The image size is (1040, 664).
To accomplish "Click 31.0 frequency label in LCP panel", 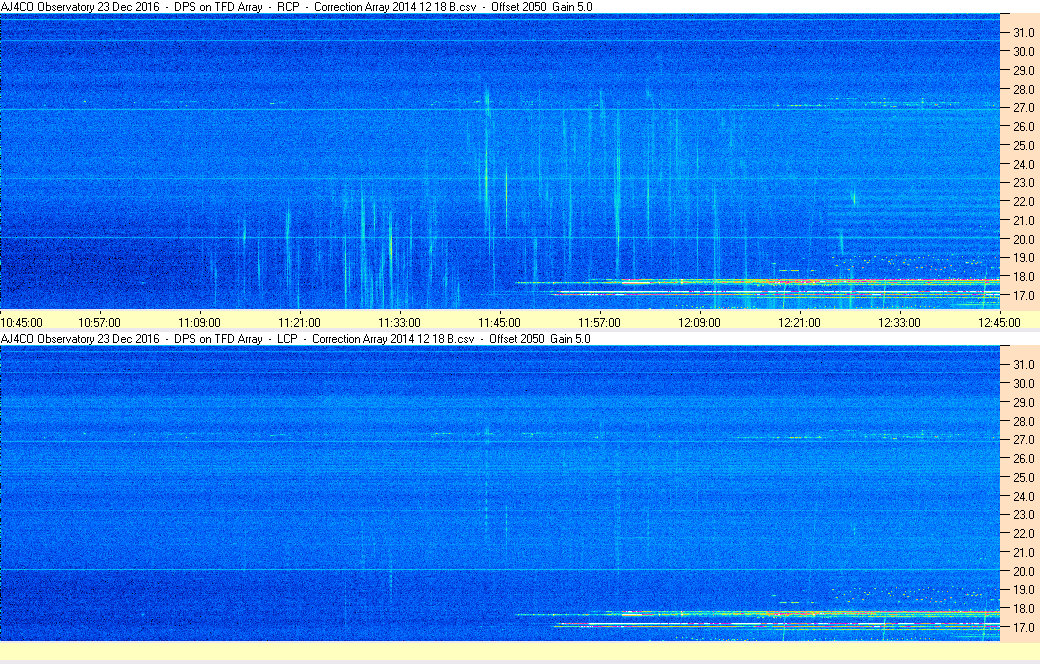I will click(x=1023, y=365).
